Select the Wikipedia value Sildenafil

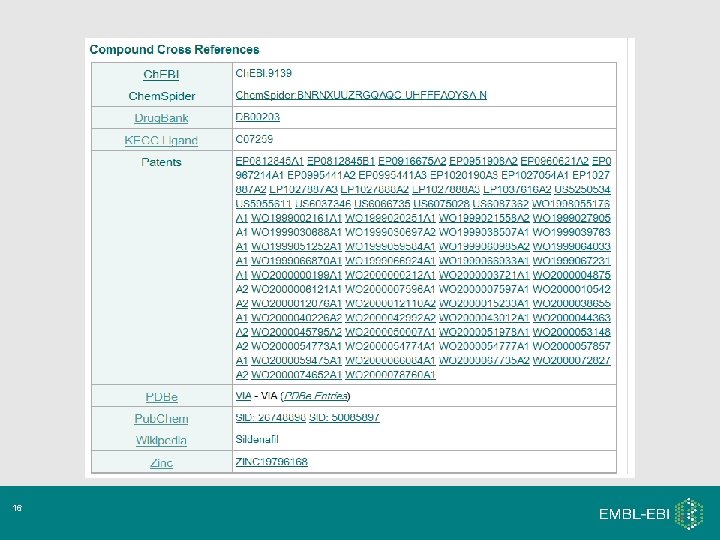[257, 439]
